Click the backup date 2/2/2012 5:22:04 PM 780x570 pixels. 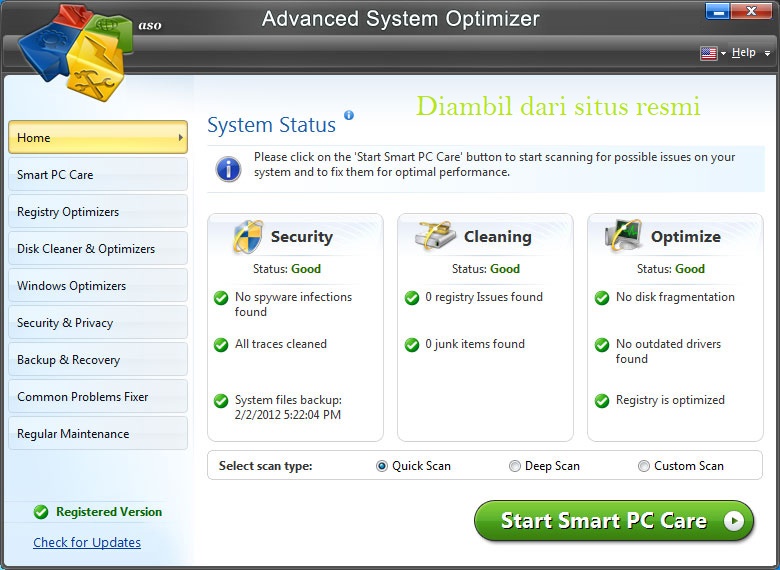(x=288, y=415)
